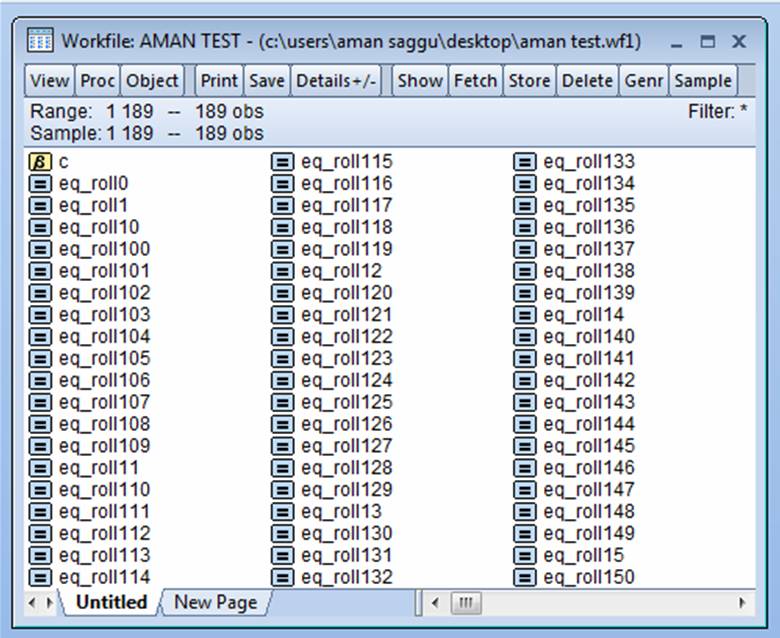
Task: Select the eq_roll130 name
Action: (x=347, y=534)
